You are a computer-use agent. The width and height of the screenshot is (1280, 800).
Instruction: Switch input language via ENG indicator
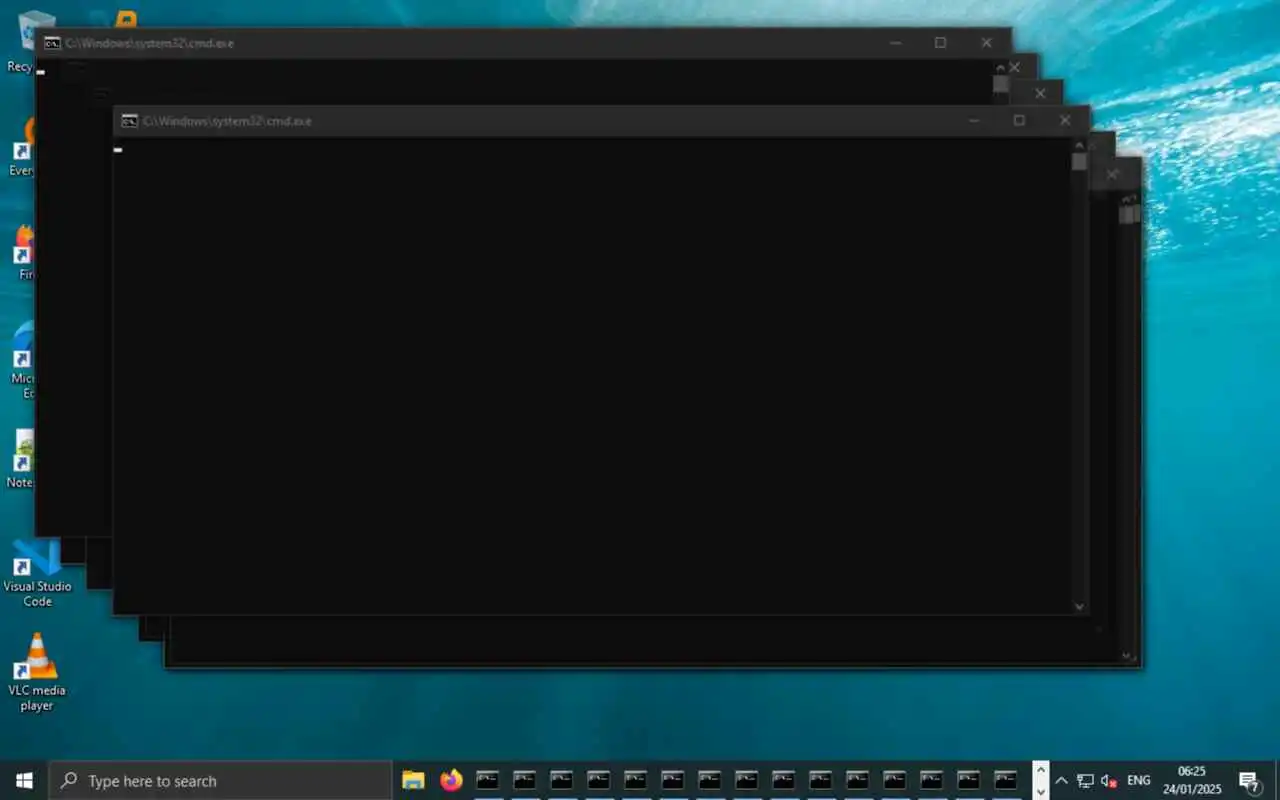1139,781
